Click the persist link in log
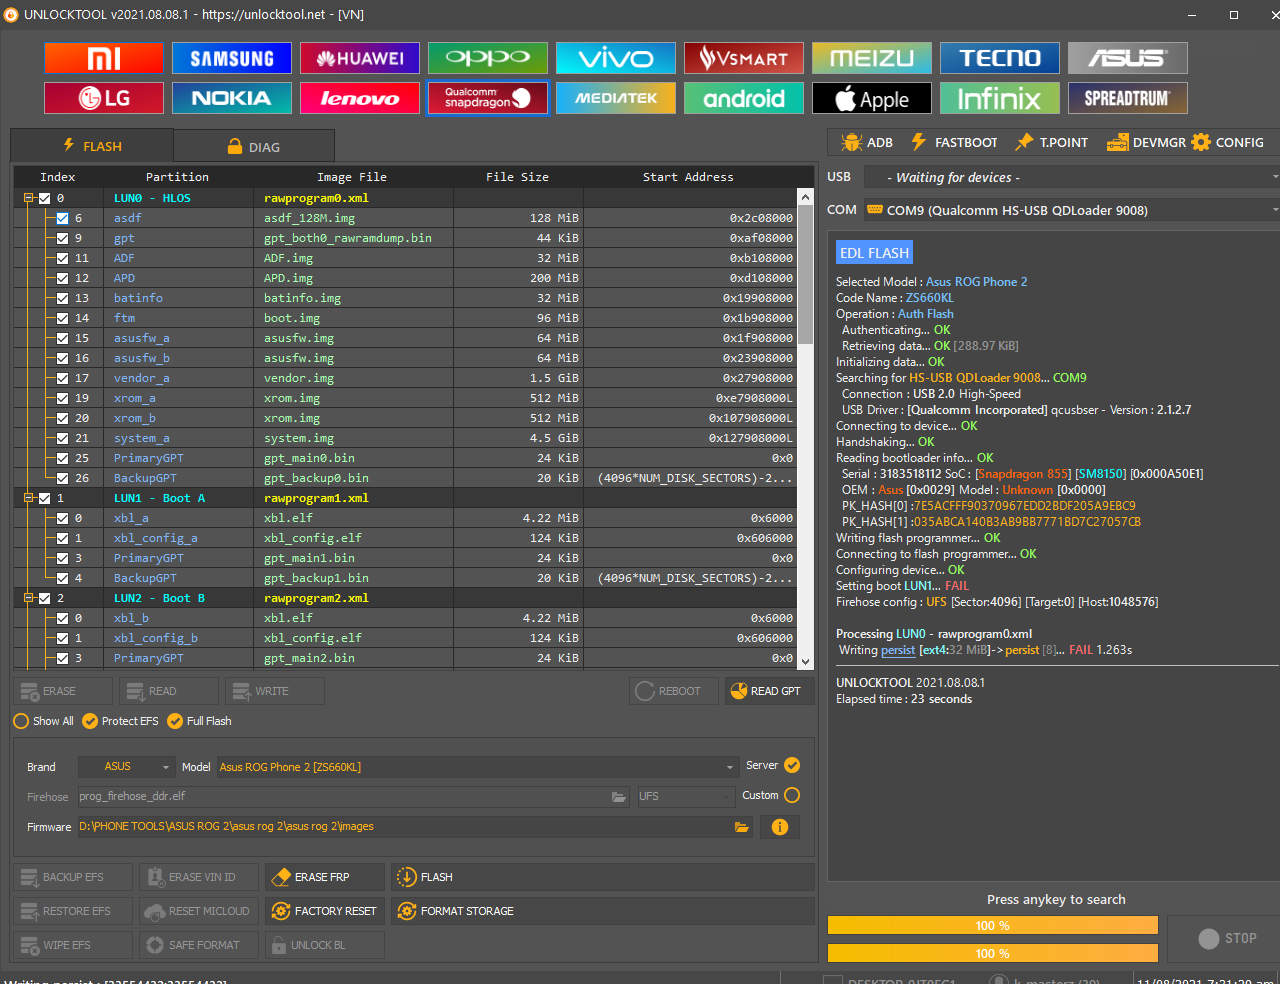1280x984 pixels. (x=898, y=650)
